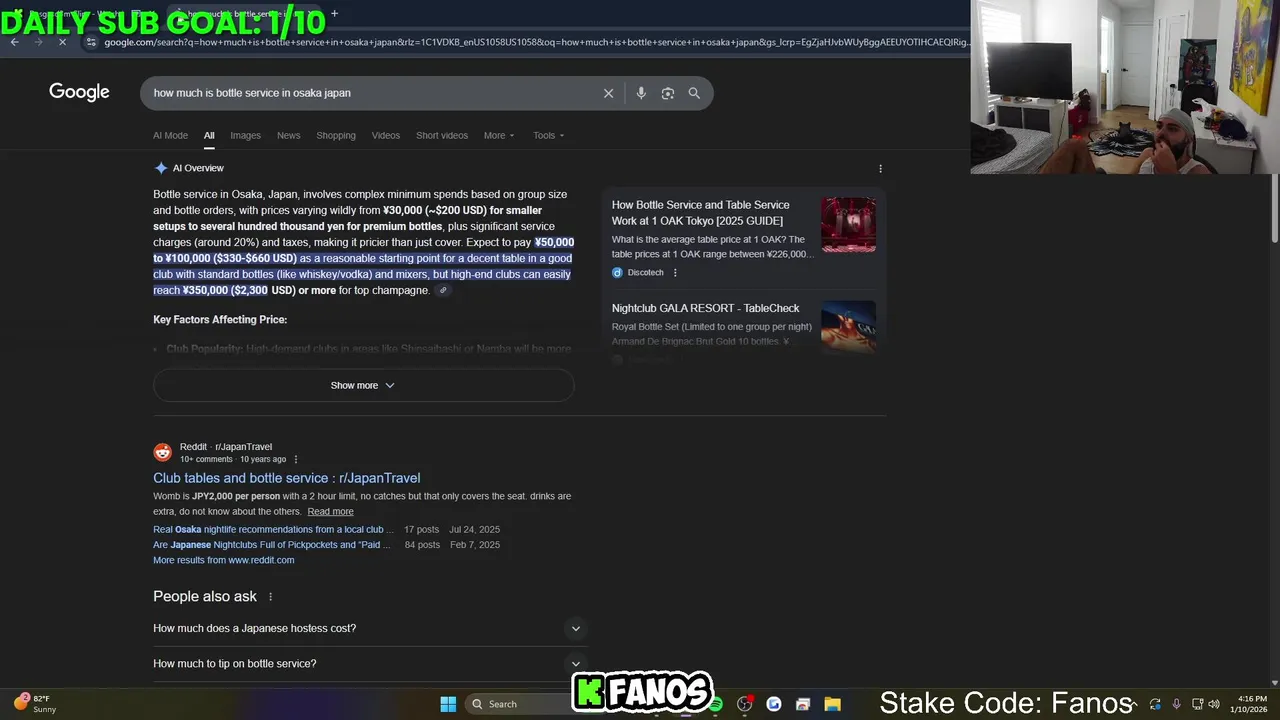Click the GALA RESORT source thumbnail

coord(848,326)
